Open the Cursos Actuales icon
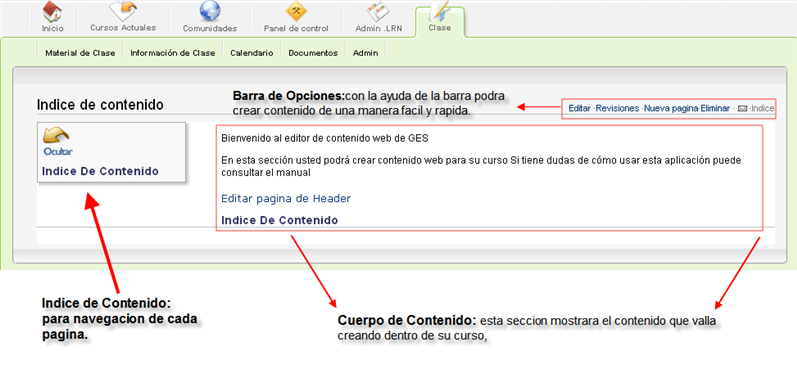The height and width of the screenshot is (373, 797). click(x=123, y=10)
